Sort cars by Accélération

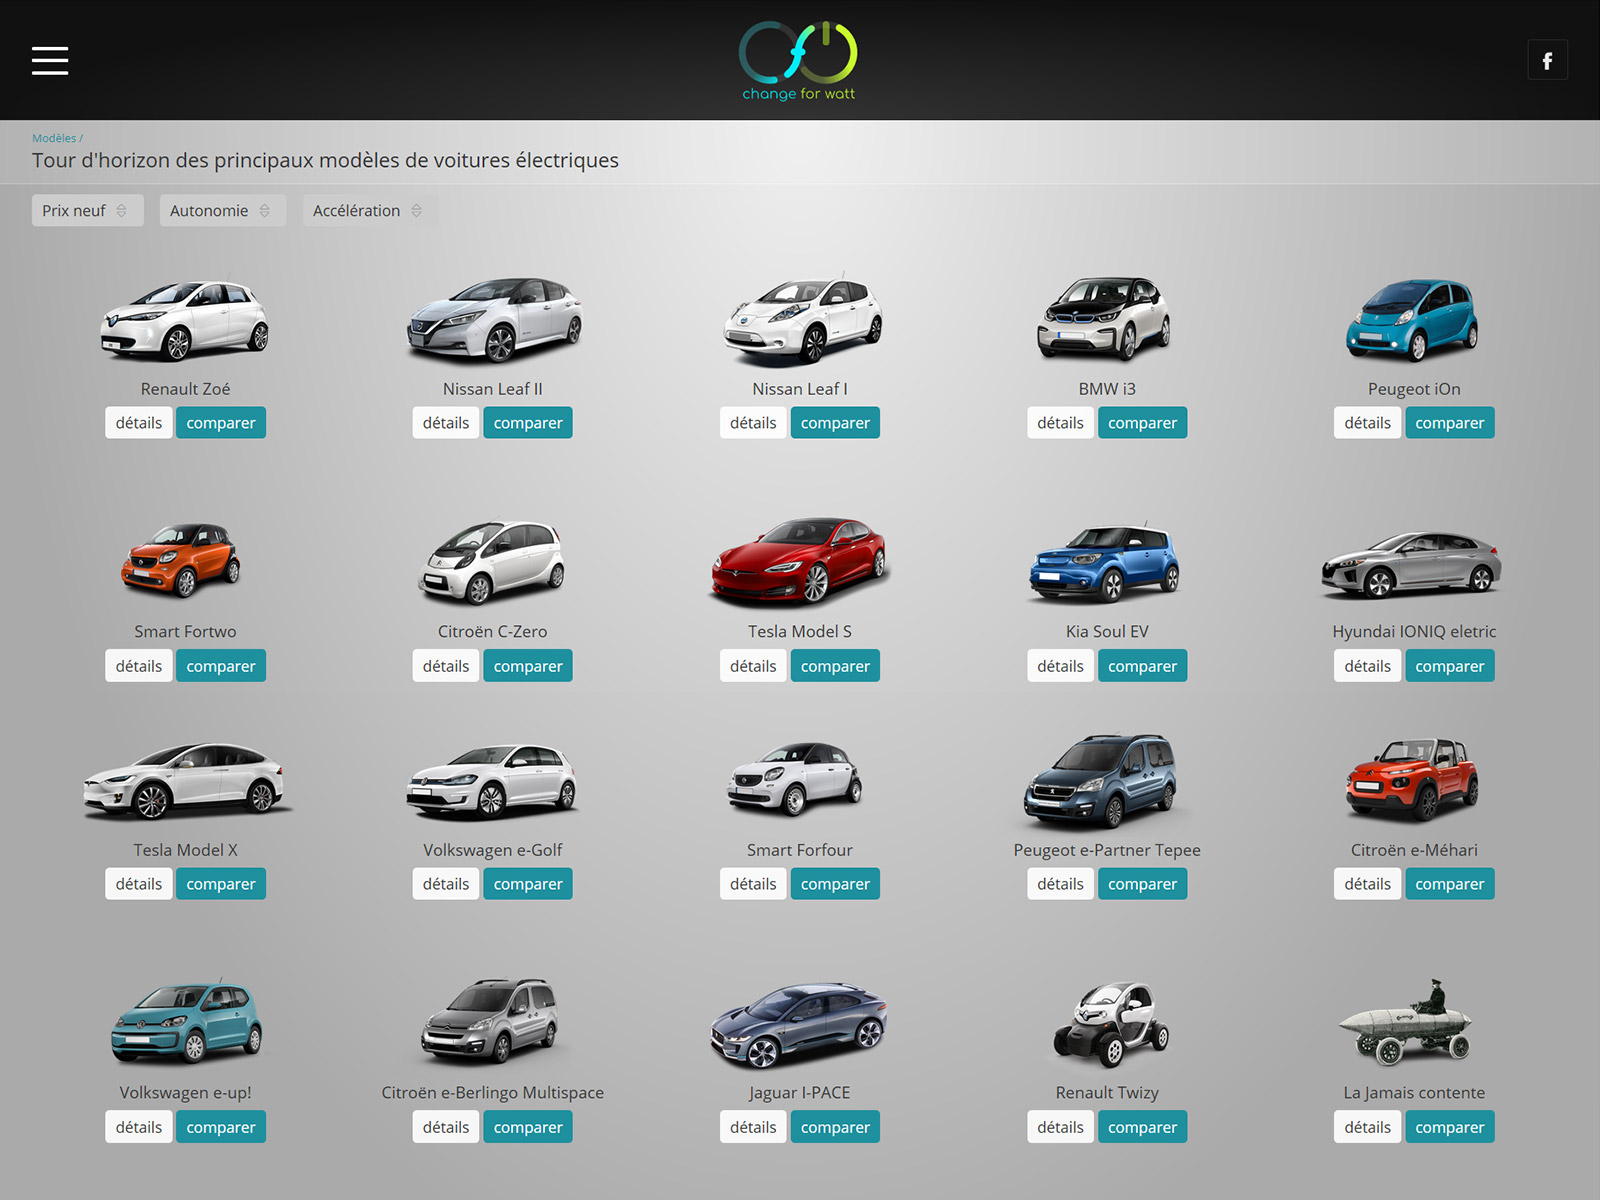pyautogui.click(x=370, y=210)
